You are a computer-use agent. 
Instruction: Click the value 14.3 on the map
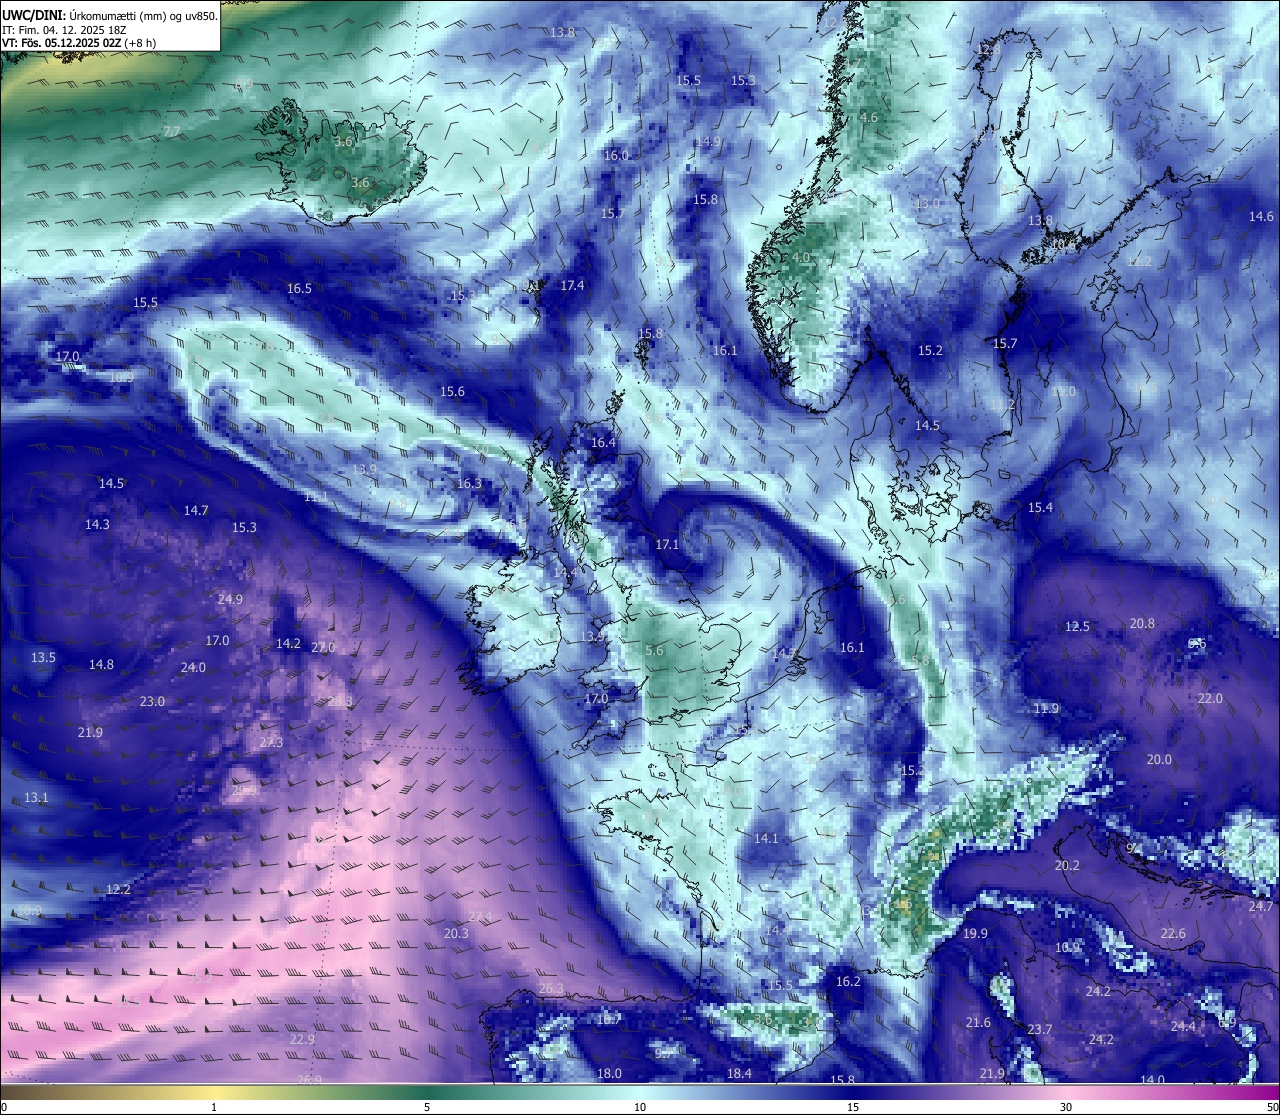[x=97, y=525]
